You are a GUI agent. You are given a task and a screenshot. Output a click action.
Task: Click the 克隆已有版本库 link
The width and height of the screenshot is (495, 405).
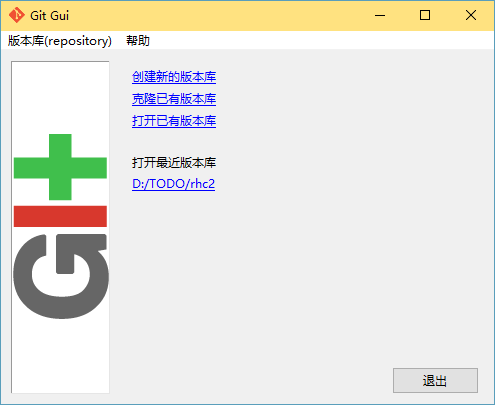tap(174, 99)
